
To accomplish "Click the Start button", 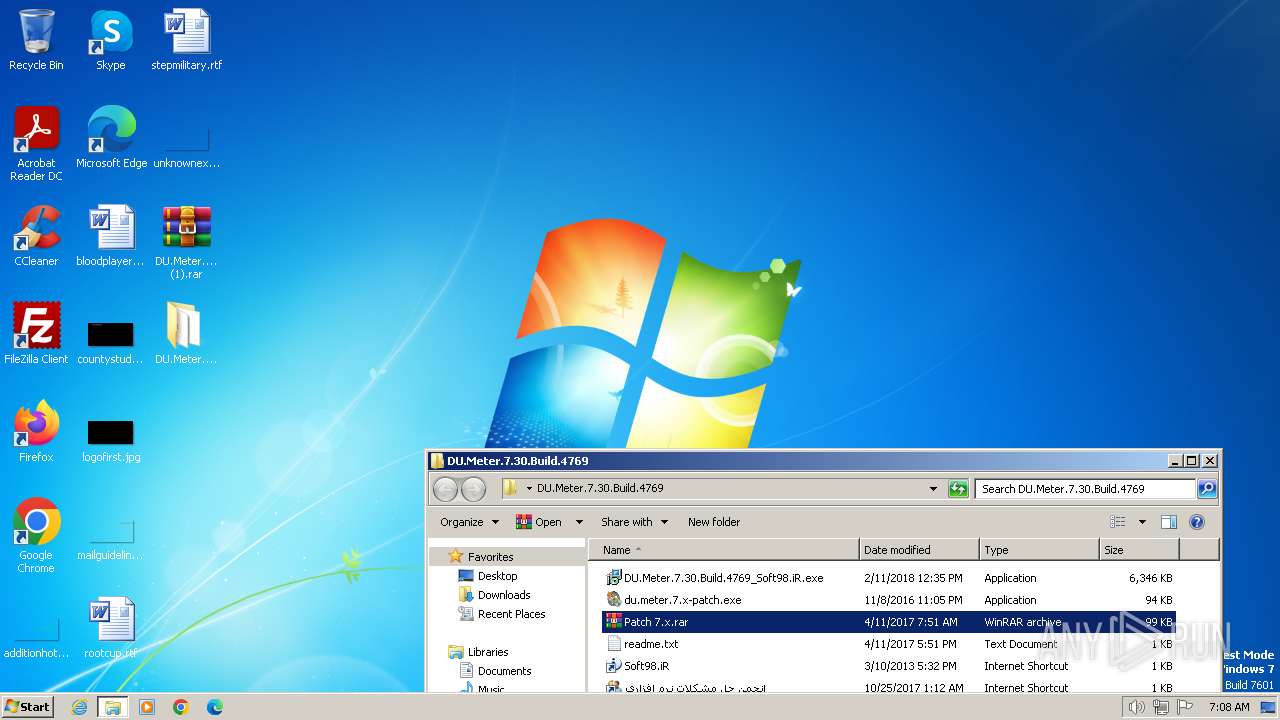I will [27, 706].
